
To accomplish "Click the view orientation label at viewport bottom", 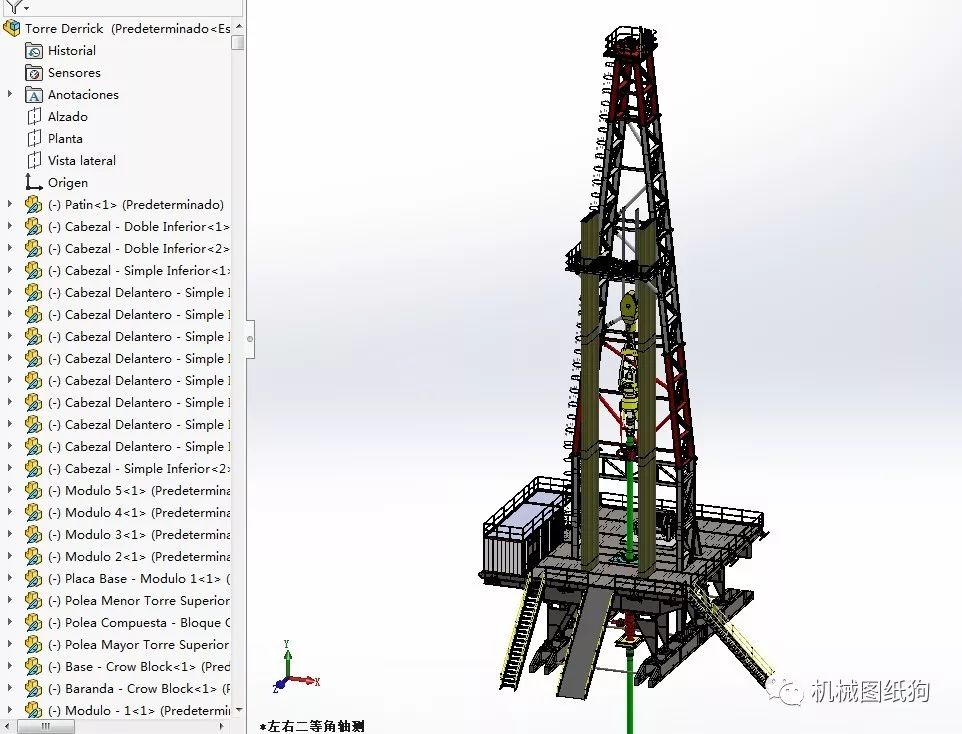I will [312, 727].
